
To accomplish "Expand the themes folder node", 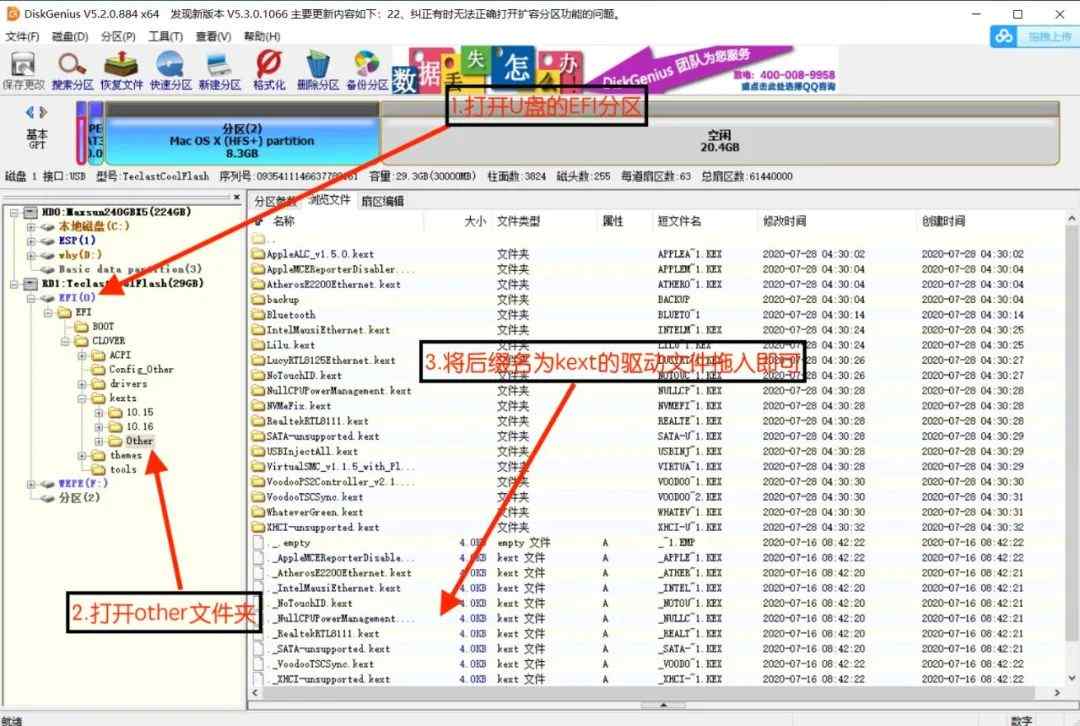I will point(82,455).
